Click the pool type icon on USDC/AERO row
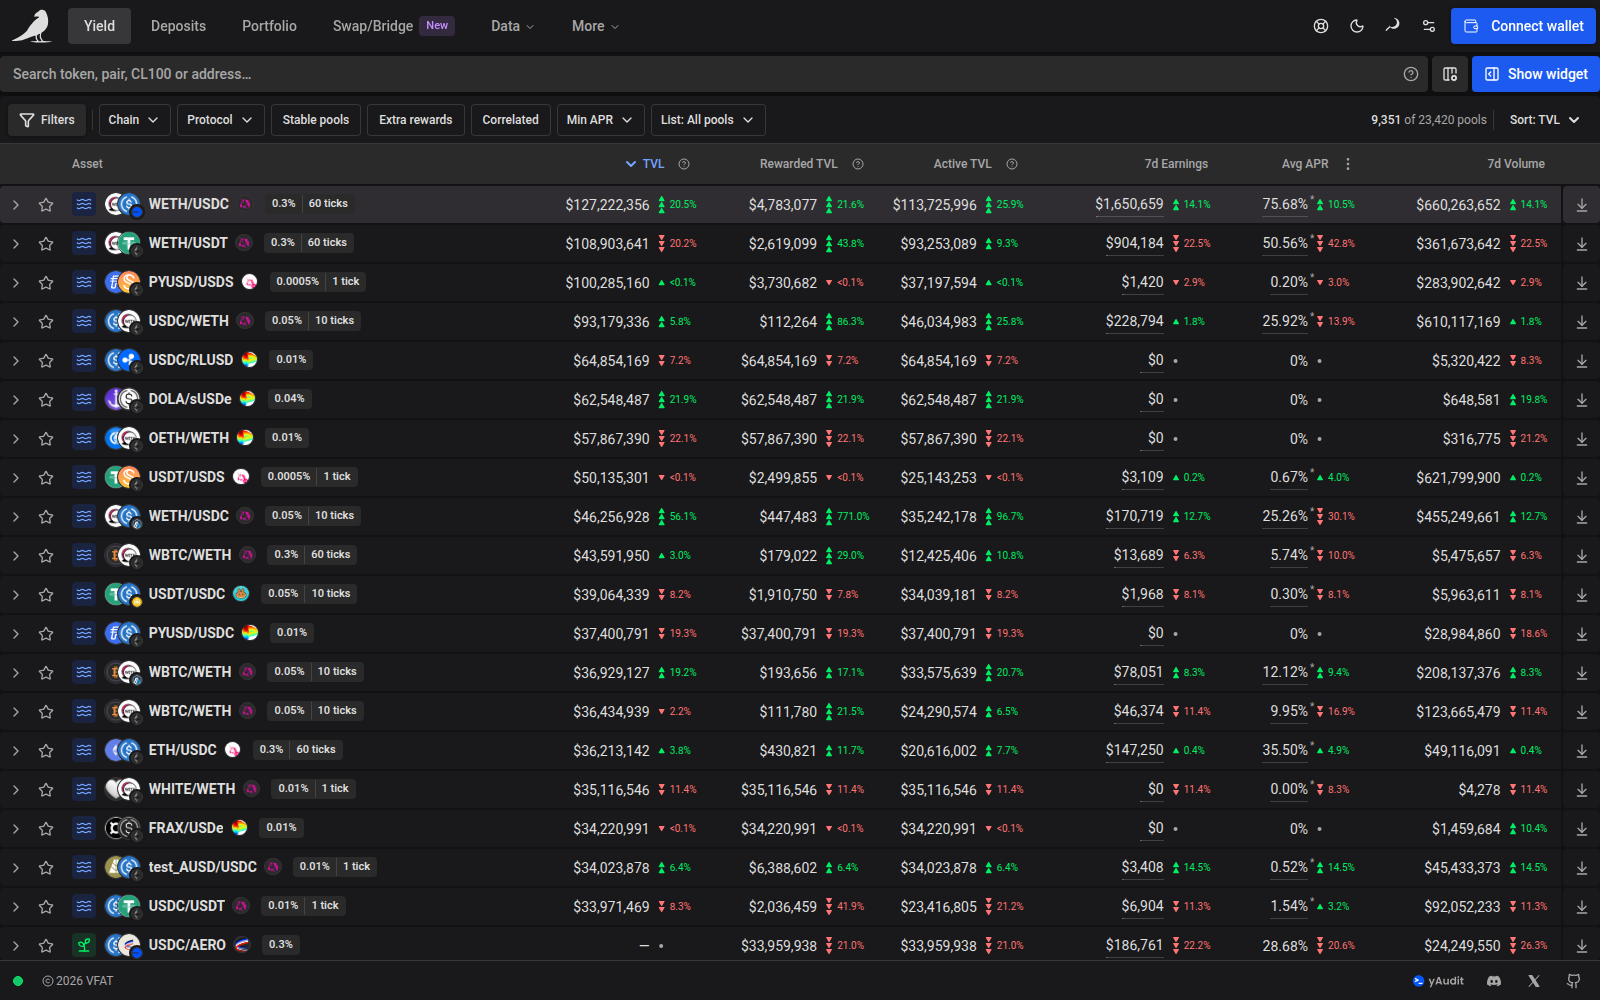Screen dimensions: 1600x1000 [x=84, y=945]
